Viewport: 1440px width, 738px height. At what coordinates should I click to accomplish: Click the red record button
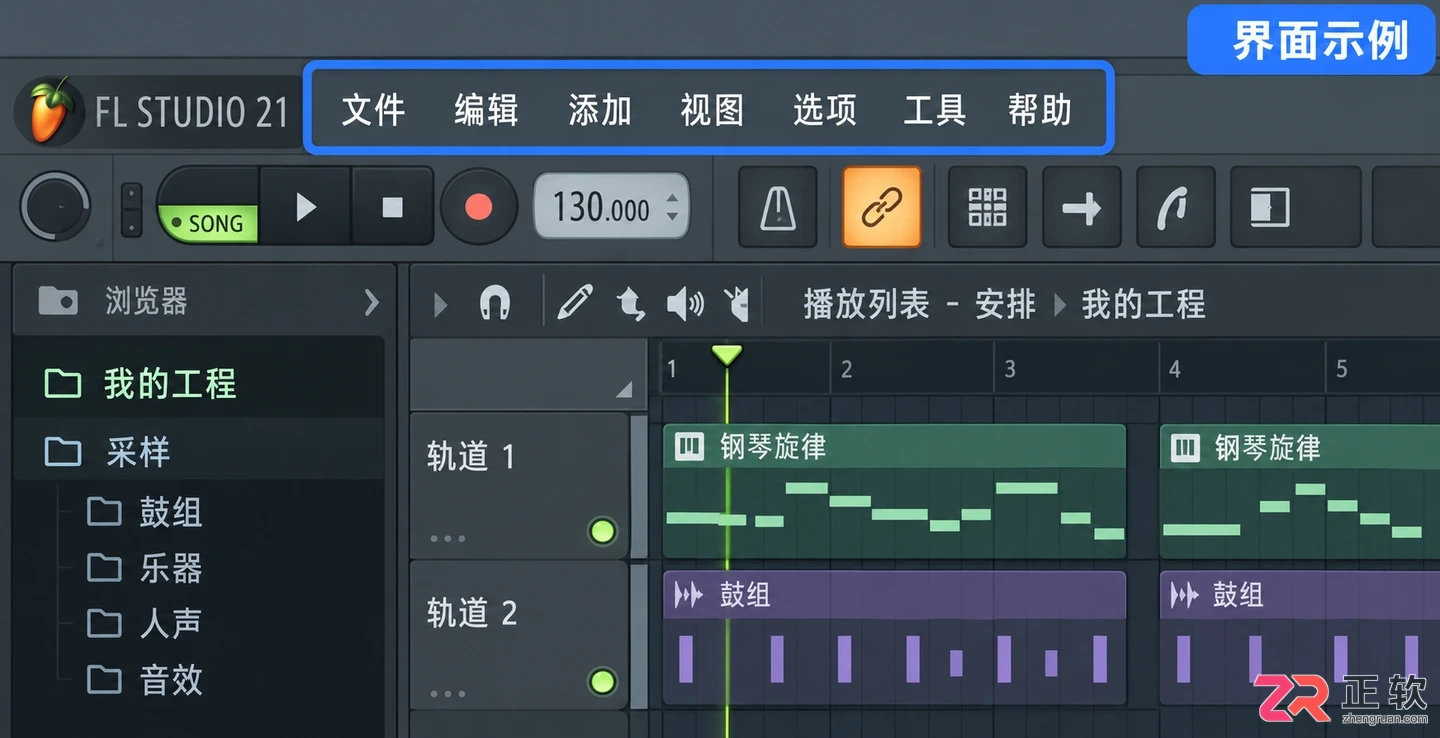coord(479,207)
